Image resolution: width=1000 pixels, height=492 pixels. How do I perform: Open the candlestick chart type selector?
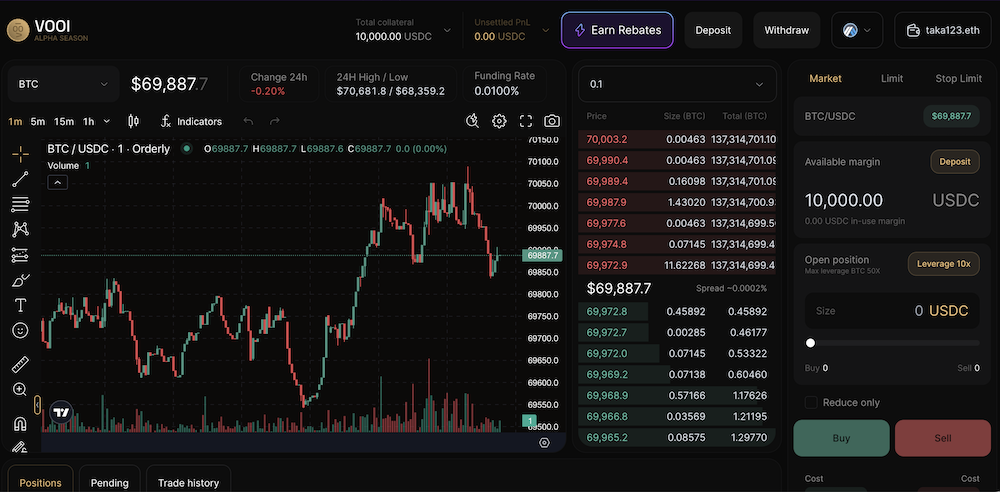coord(133,121)
